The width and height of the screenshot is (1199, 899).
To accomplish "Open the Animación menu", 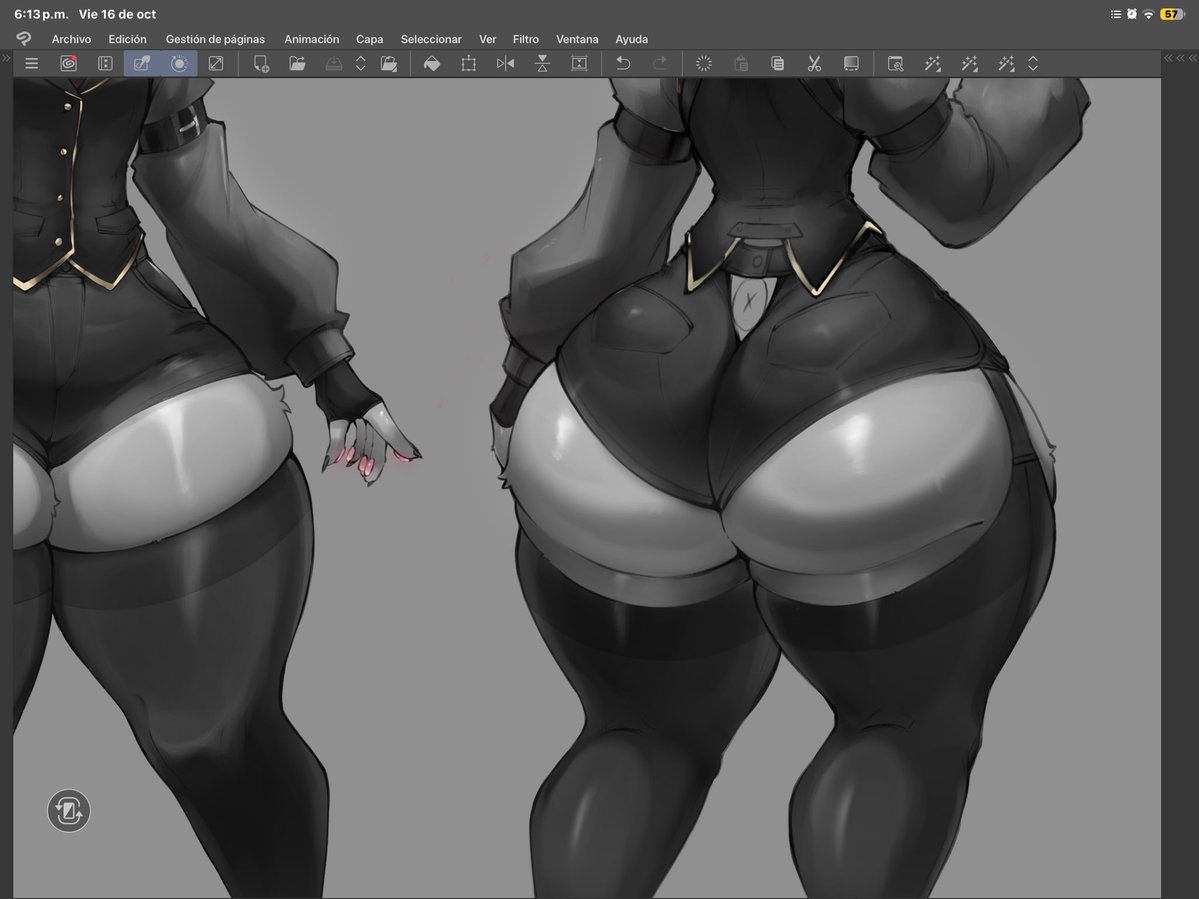I will pyautogui.click(x=311, y=39).
